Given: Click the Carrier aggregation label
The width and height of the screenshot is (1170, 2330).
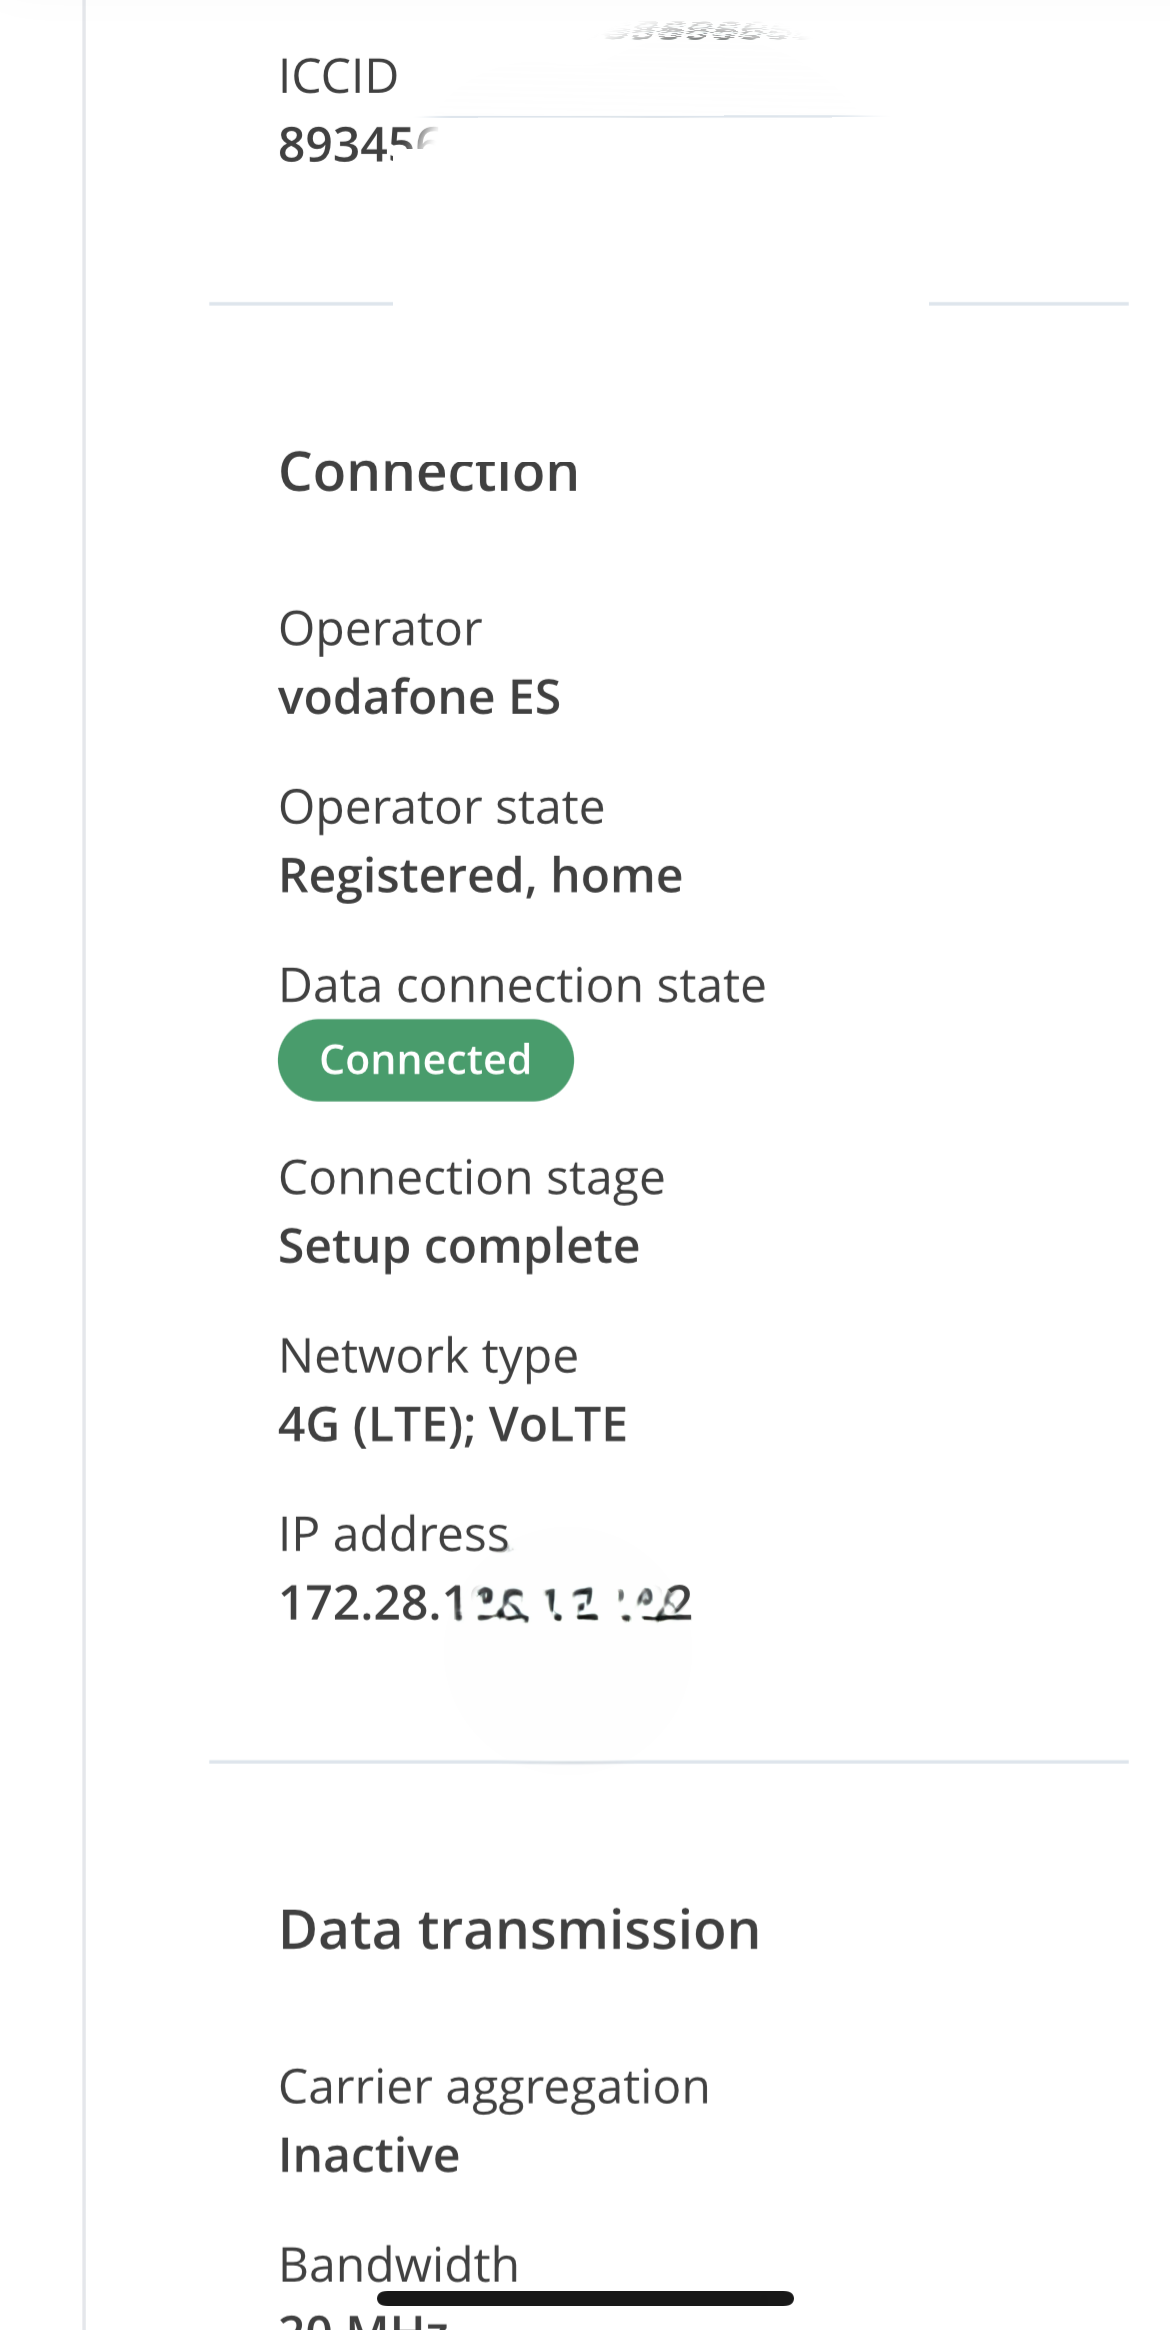Looking at the screenshot, I should click(x=494, y=2087).
